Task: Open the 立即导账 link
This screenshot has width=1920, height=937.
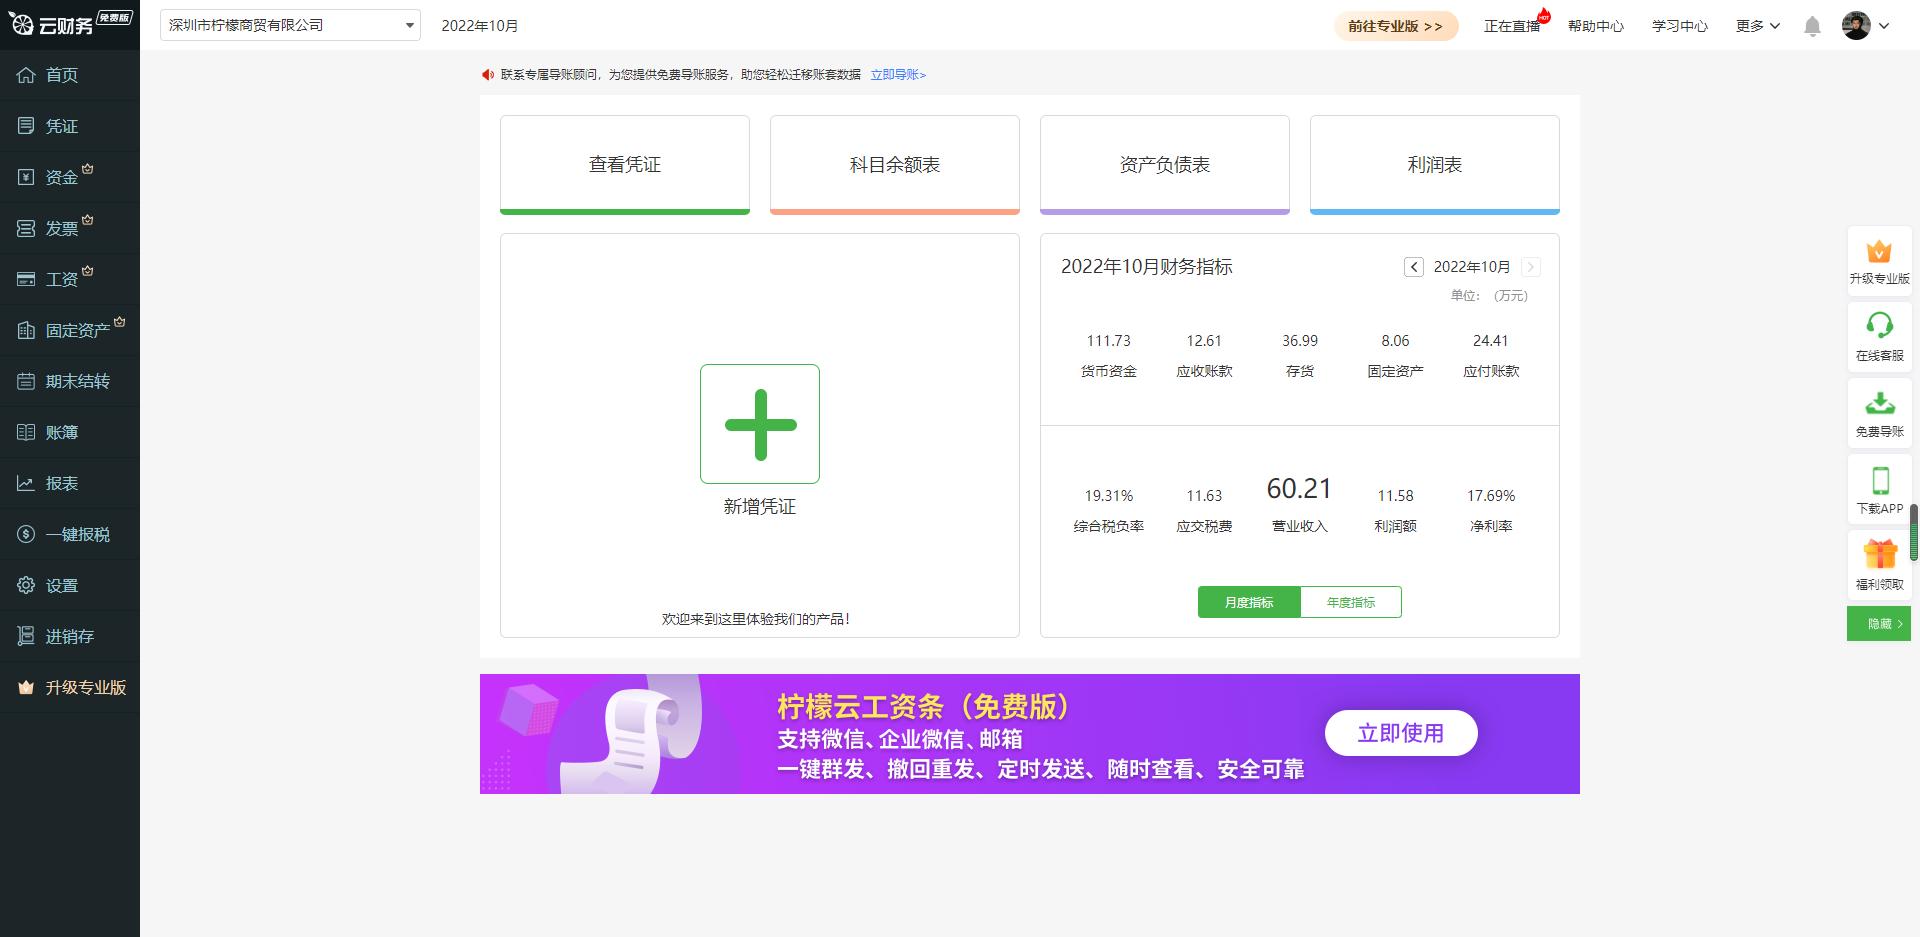Action: (897, 75)
